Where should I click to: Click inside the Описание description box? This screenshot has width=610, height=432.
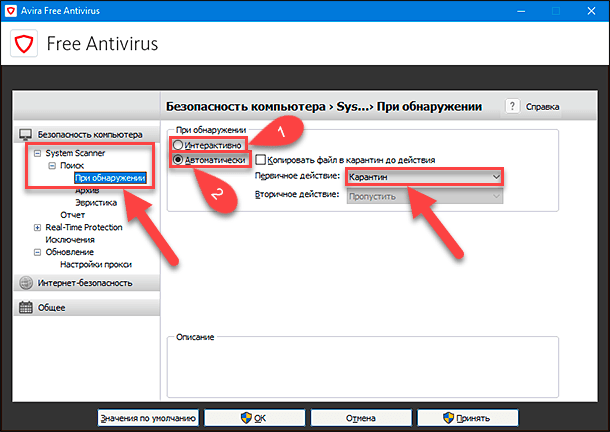tap(363, 369)
